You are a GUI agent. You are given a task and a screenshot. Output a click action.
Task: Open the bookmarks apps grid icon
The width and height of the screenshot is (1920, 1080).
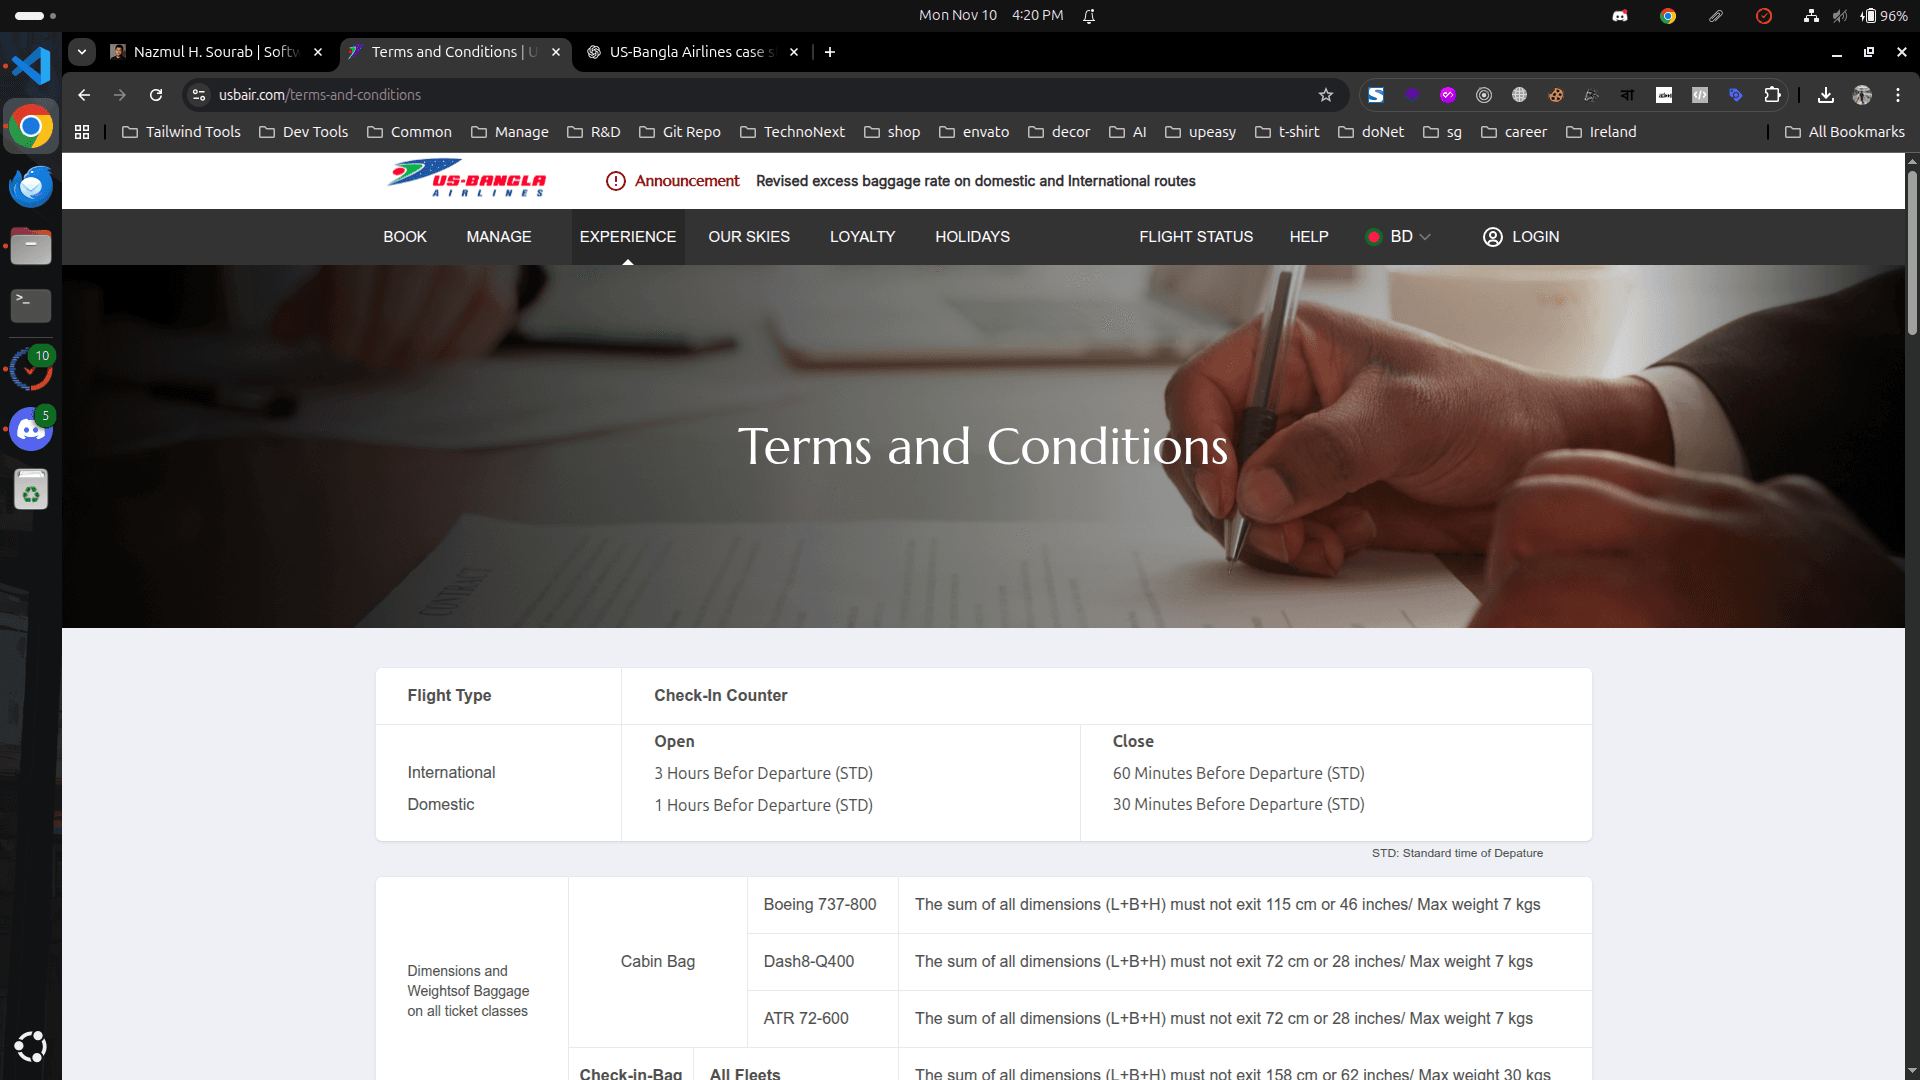(x=82, y=132)
